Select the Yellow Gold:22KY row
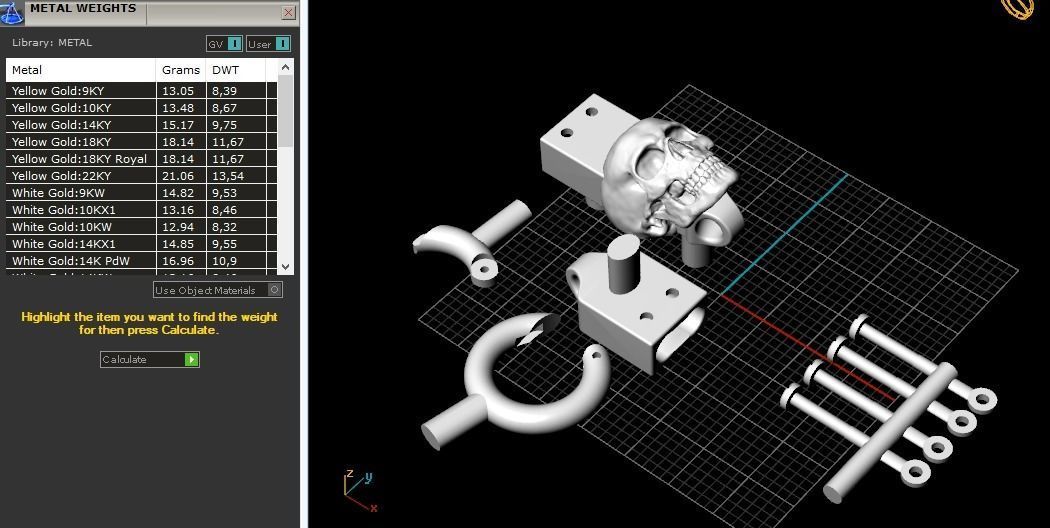1050x528 pixels. 141,176
